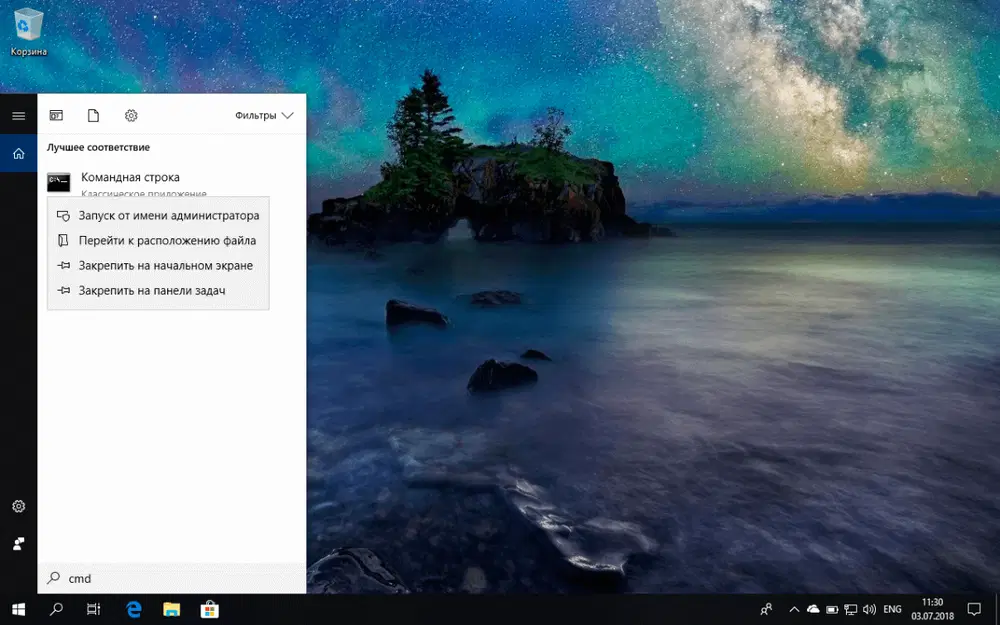Open the Фильтры dropdown
This screenshot has width=1000, height=625.
pyautogui.click(x=262, y=115)
